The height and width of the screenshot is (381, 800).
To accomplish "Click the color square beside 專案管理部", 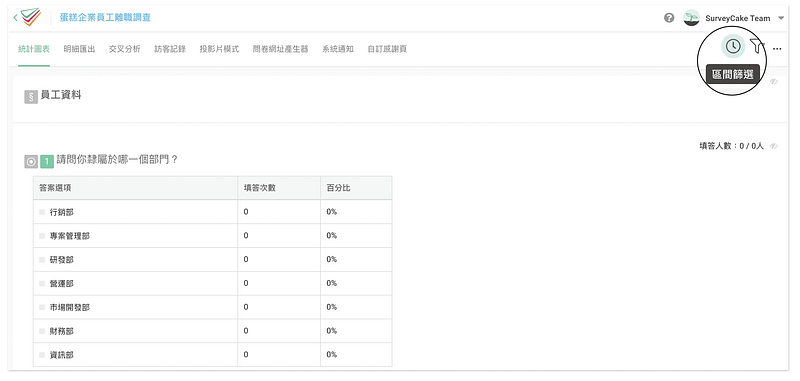I will 42,236.
